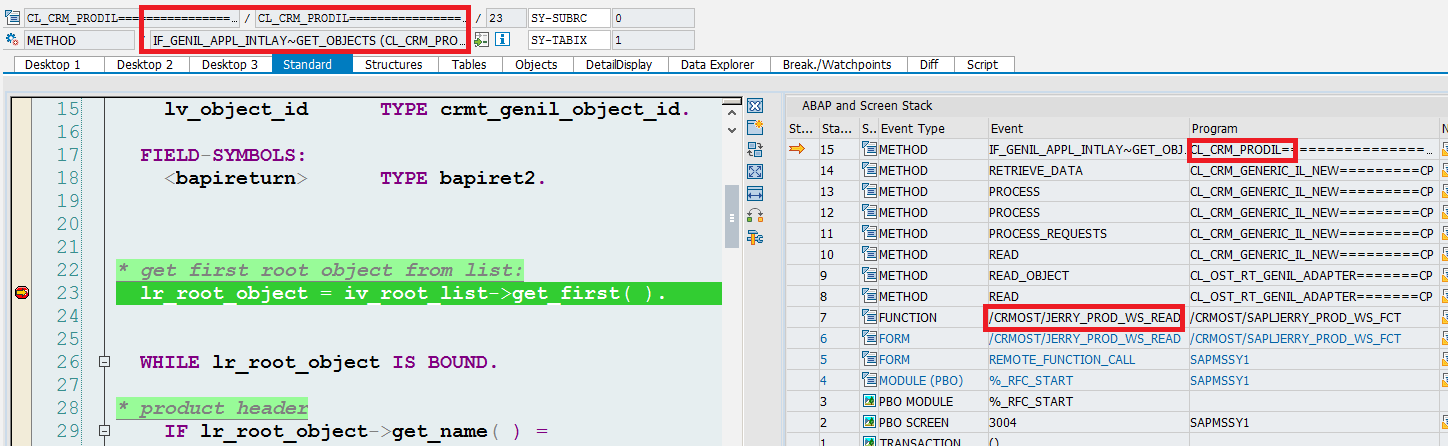Click the source icon in stack row 12

[868, 212]
